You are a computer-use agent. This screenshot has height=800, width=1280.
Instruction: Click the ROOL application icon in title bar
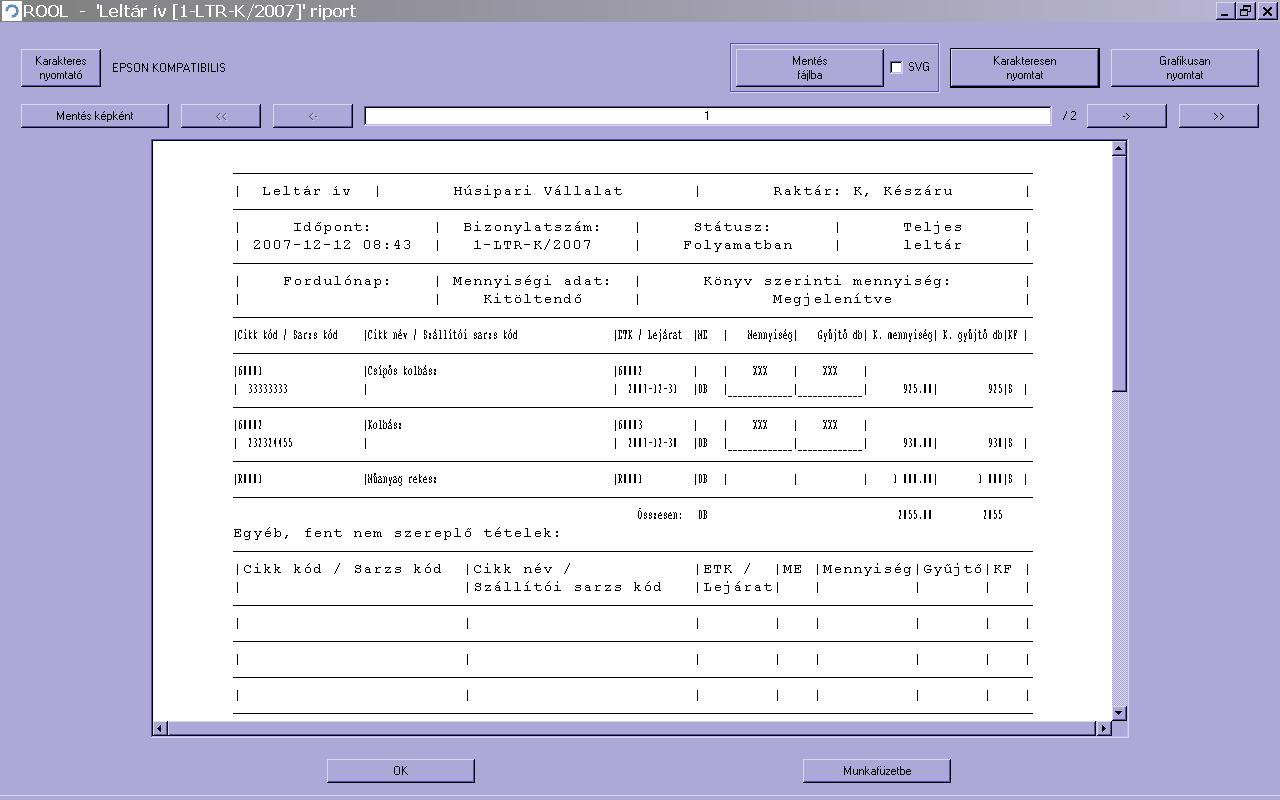point(11,11)
